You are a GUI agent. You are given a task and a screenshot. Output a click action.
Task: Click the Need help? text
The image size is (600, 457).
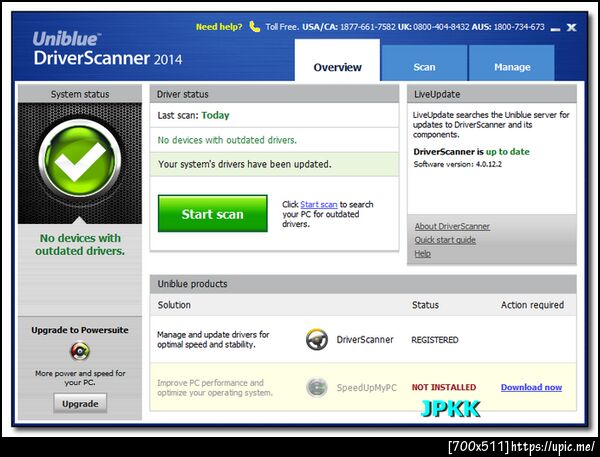pos(219,27)
